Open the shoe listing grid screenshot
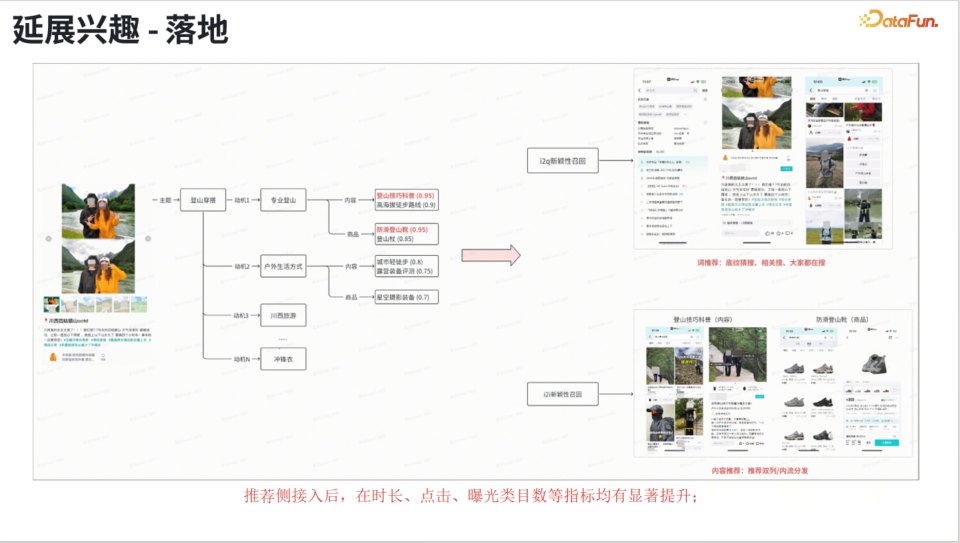 (x=809, y=389)
